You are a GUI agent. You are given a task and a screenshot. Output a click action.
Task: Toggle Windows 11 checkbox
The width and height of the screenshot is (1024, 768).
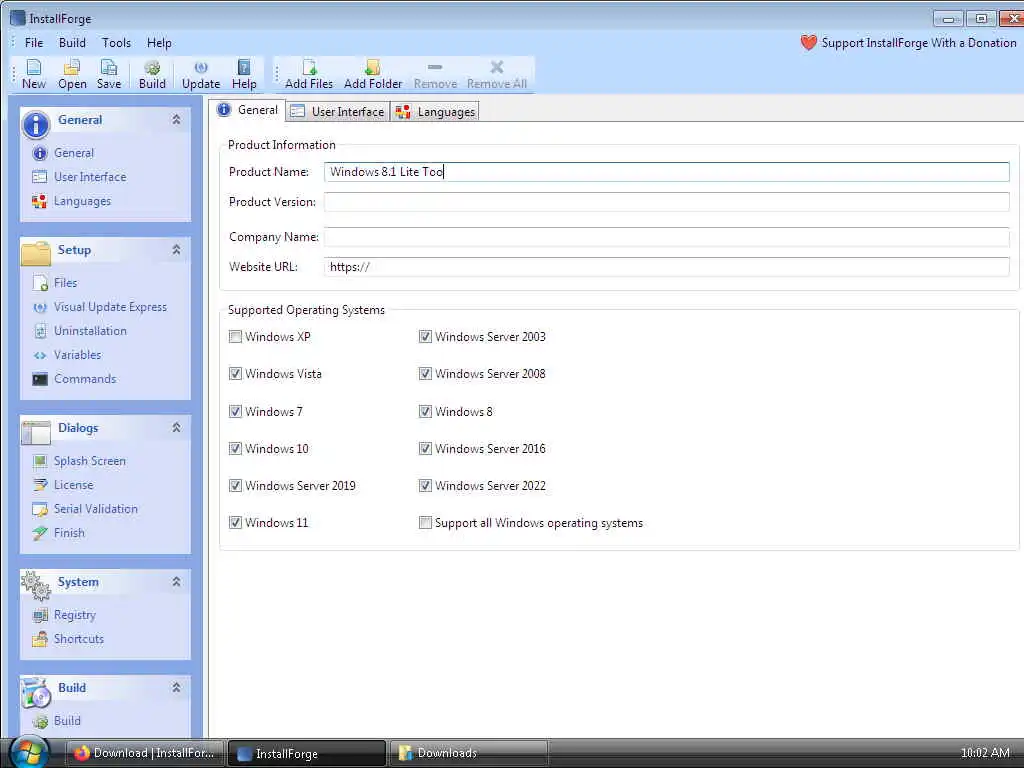pyautogui.click(x=235, y=523)
